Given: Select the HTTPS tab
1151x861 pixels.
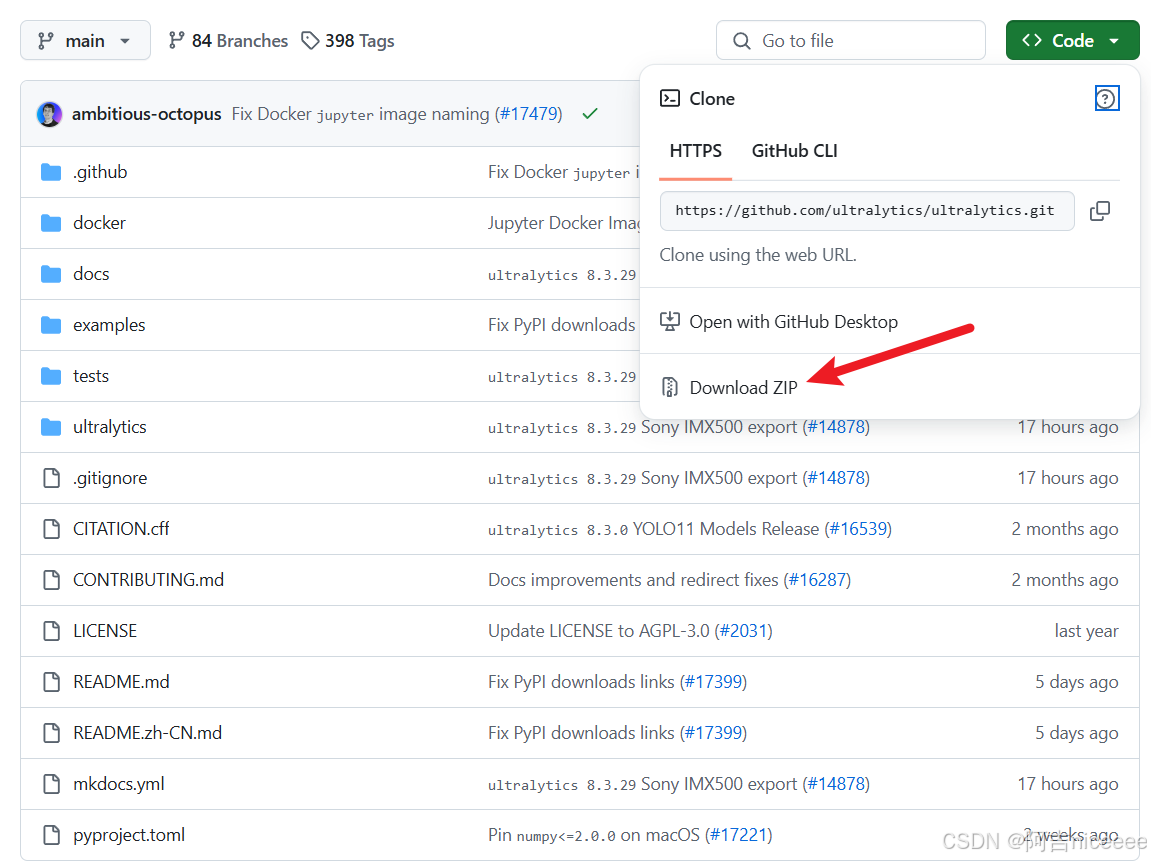Looking at the screenshot, I should [695, 151].
